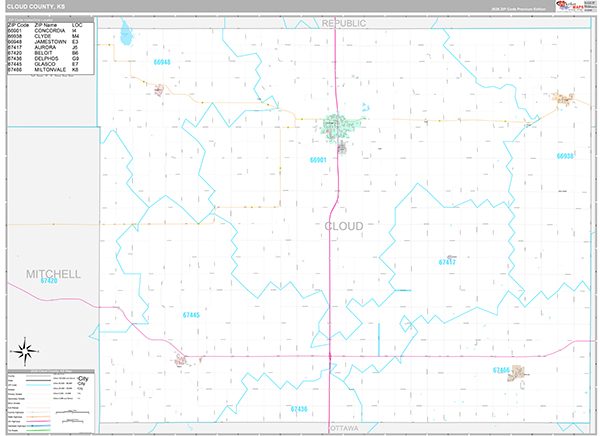Click the 67417 ZIP label on the map
This screenshot has height=436, width=600.
(x=447, y=262)
